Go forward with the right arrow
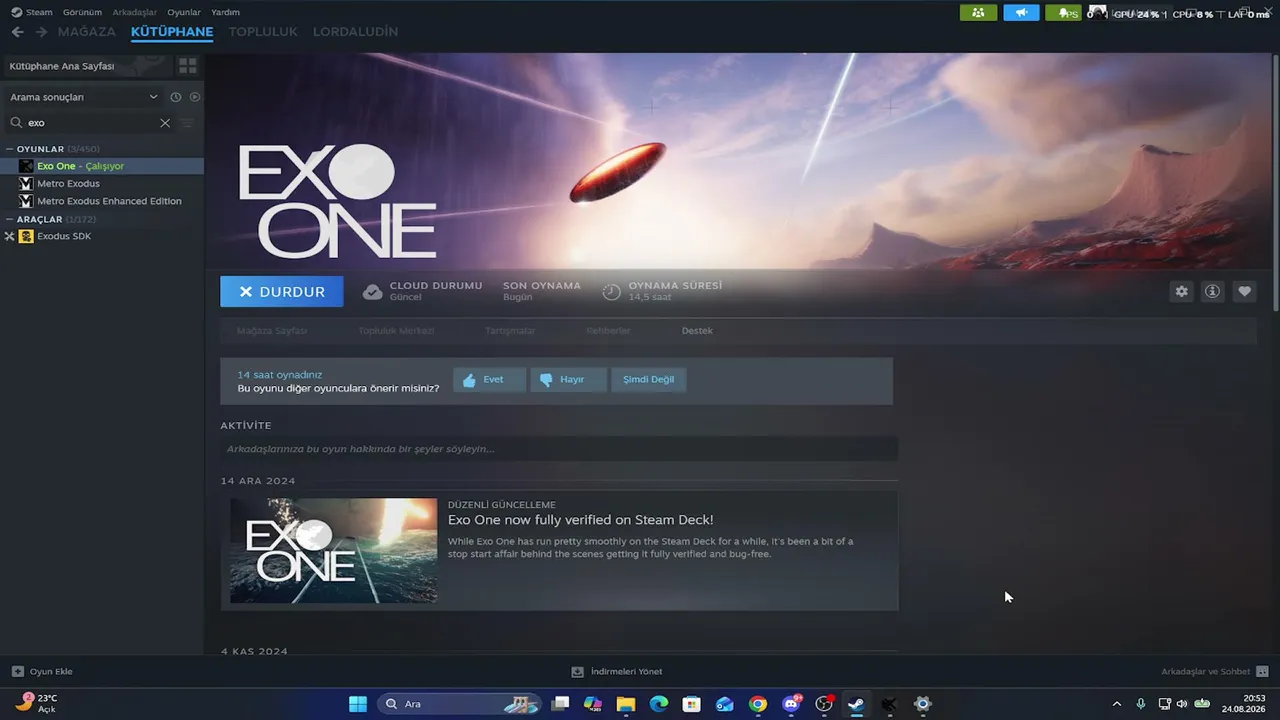The height and width of the screenshot is (720, 1280). point(41,32)
